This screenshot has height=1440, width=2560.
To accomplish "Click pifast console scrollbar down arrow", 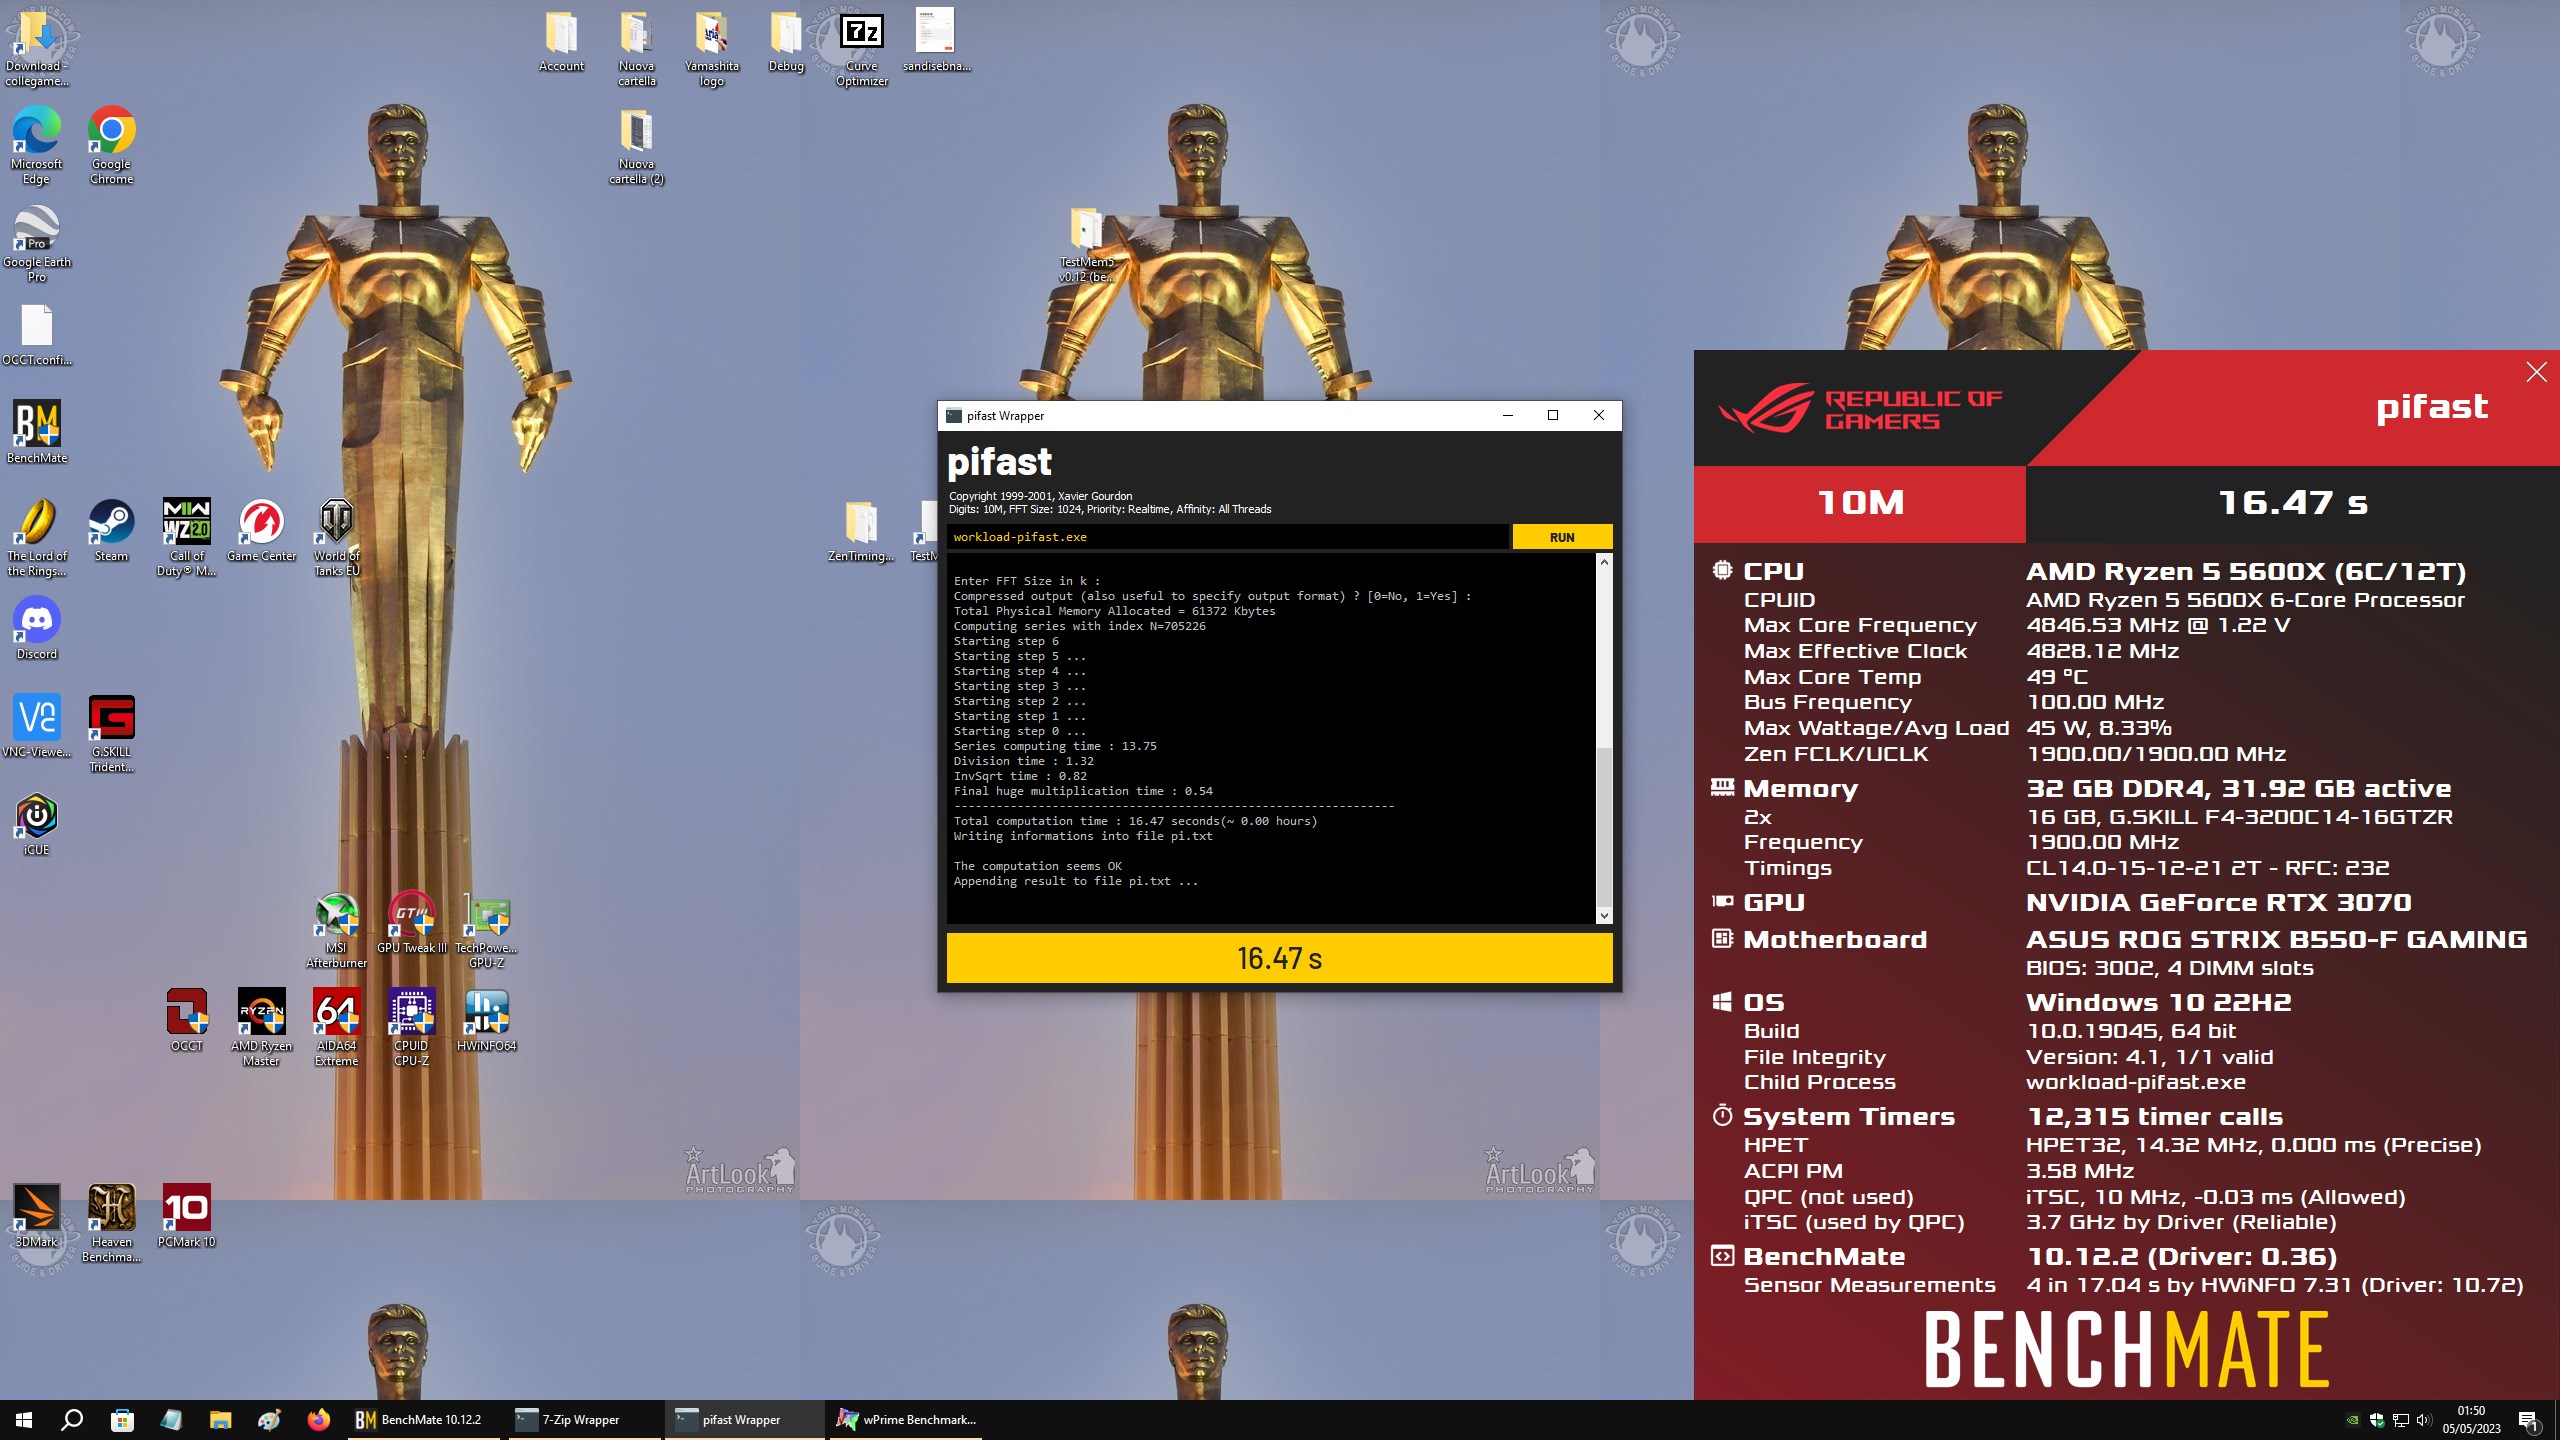I will click(x=1604, y=915).
